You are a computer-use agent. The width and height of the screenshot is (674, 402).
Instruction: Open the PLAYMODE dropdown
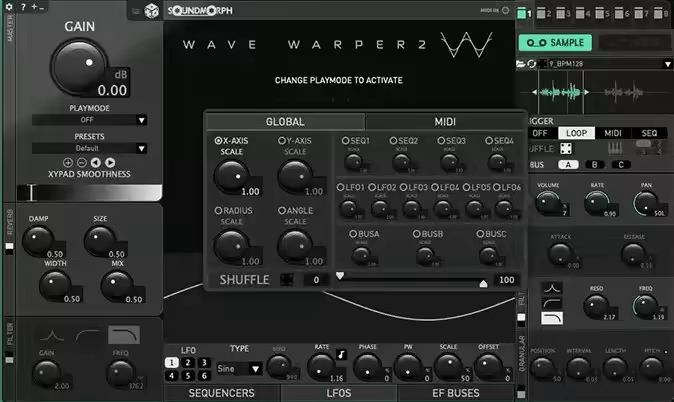89,120
